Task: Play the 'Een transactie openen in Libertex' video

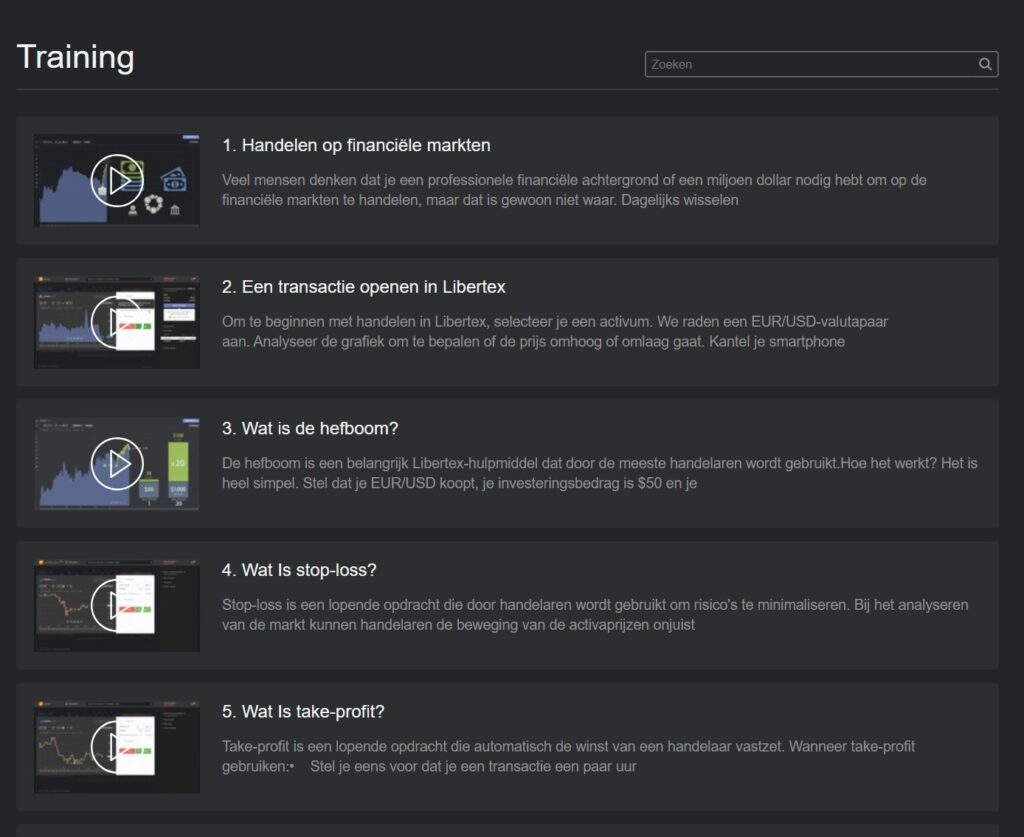Action: click(x=117, y=322)
